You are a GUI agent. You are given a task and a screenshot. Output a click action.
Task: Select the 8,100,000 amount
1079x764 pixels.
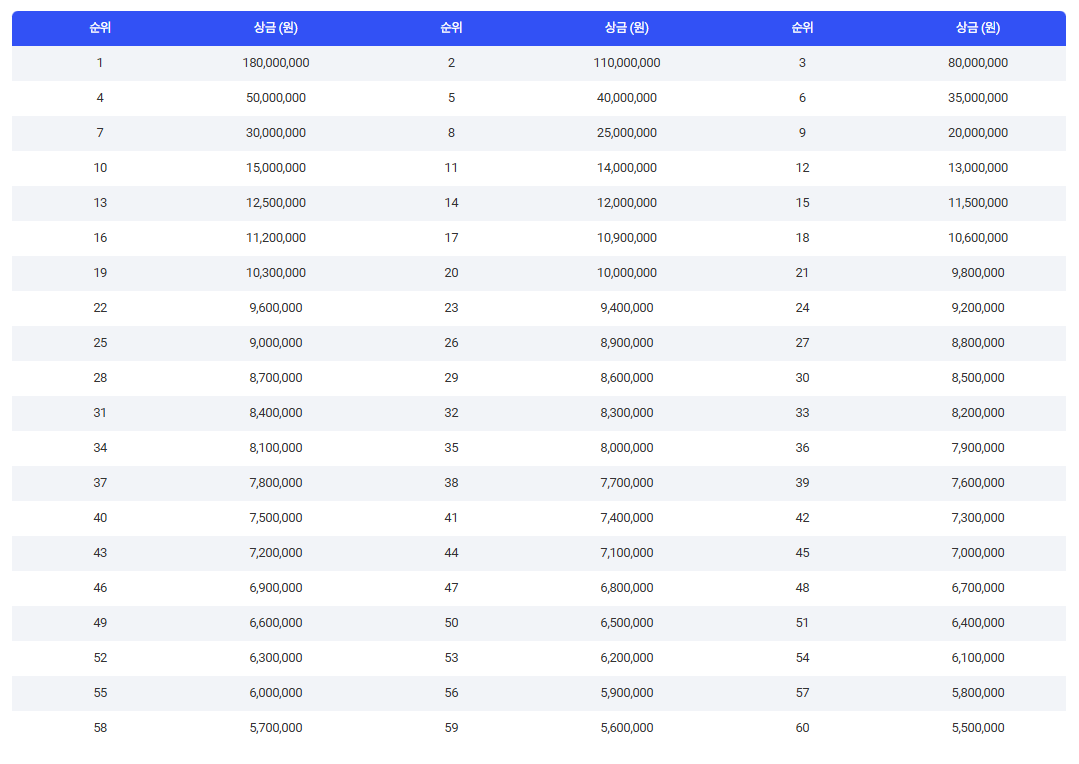275,448
